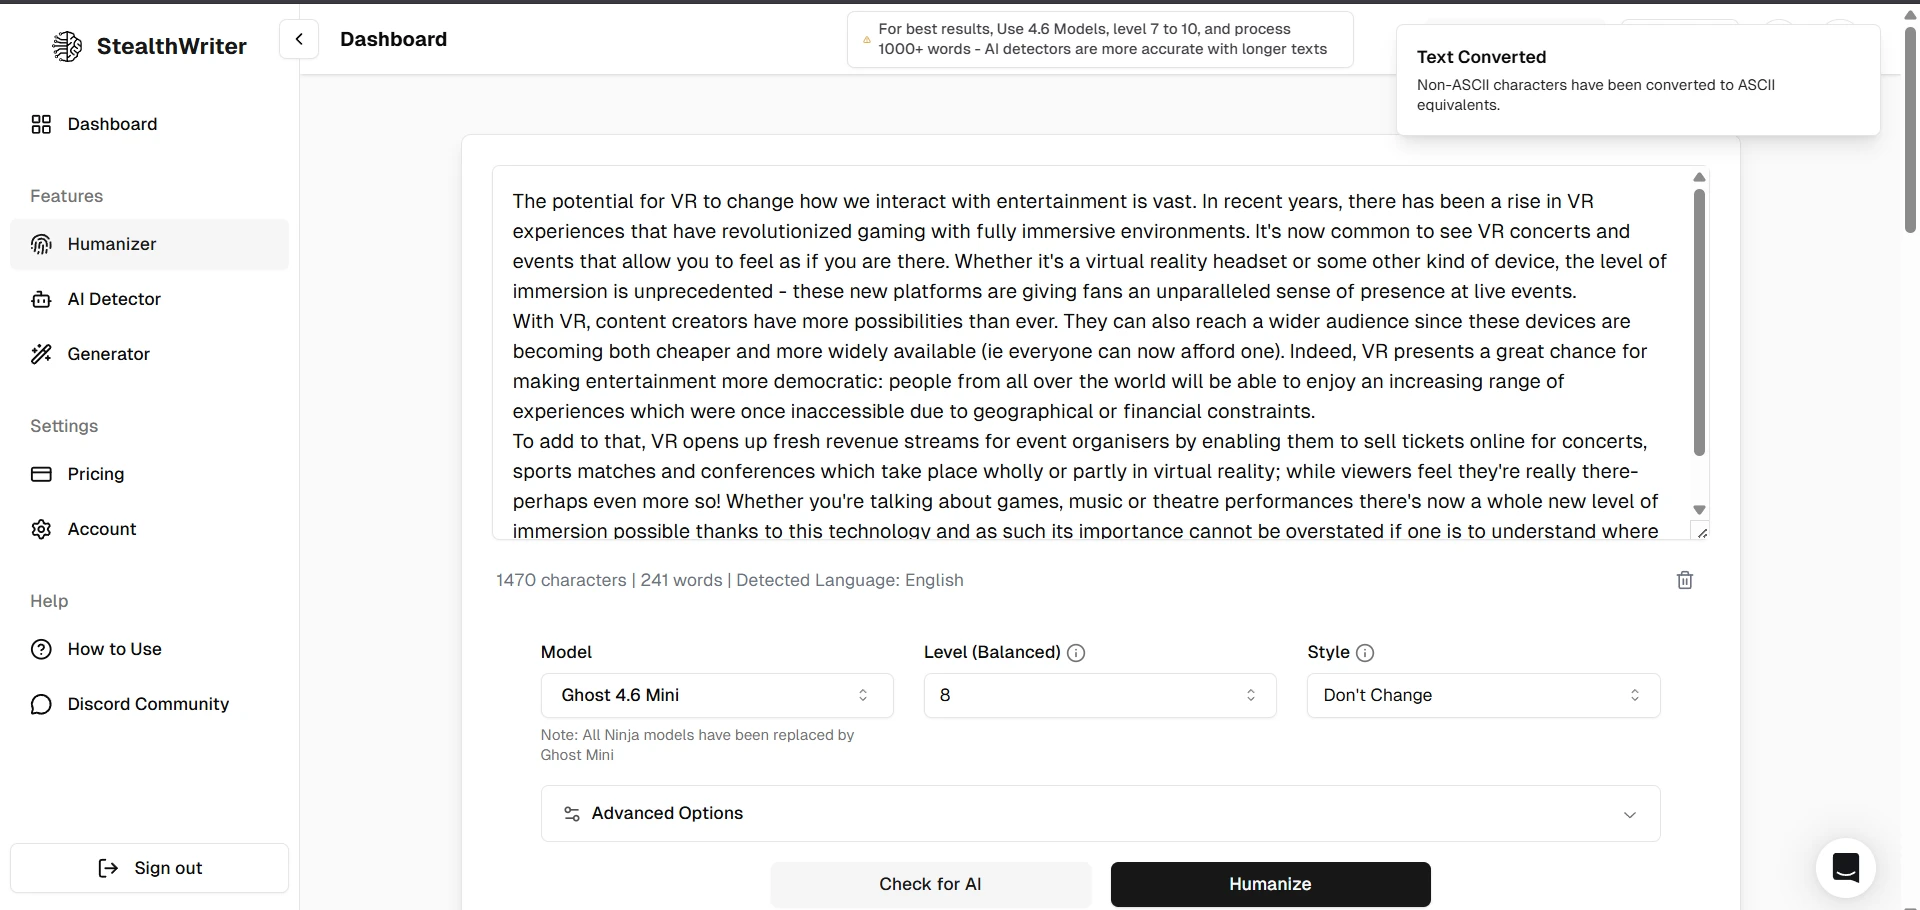Screen dimensions: 1920x910
Task: Expand the Advanced Options section
Action: tap(1100, 813)
